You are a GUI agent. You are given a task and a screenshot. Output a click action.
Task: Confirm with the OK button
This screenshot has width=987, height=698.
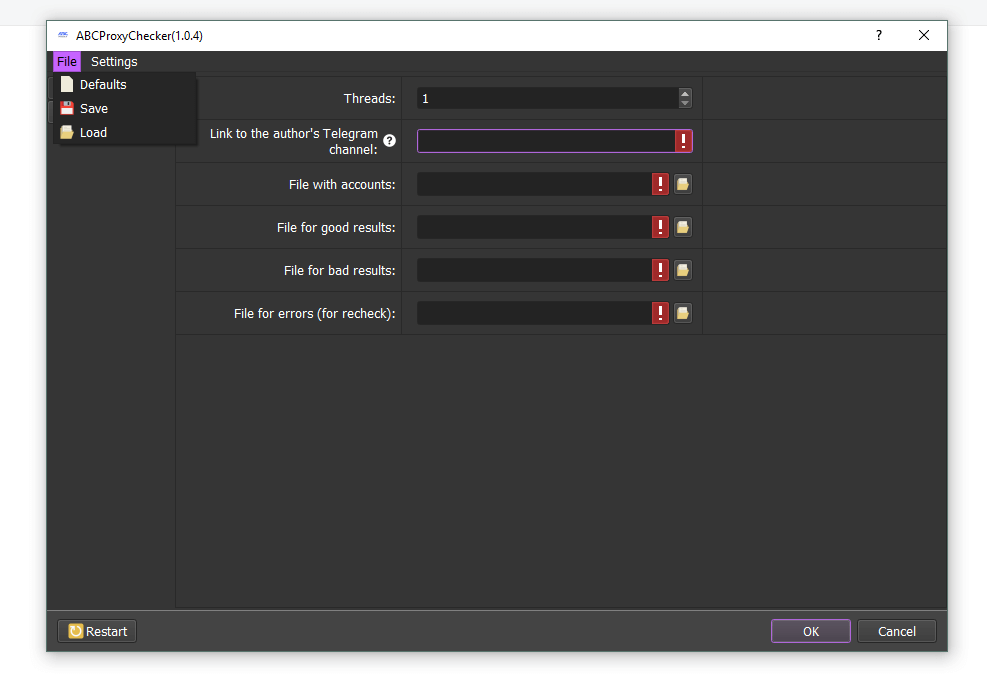810,631
